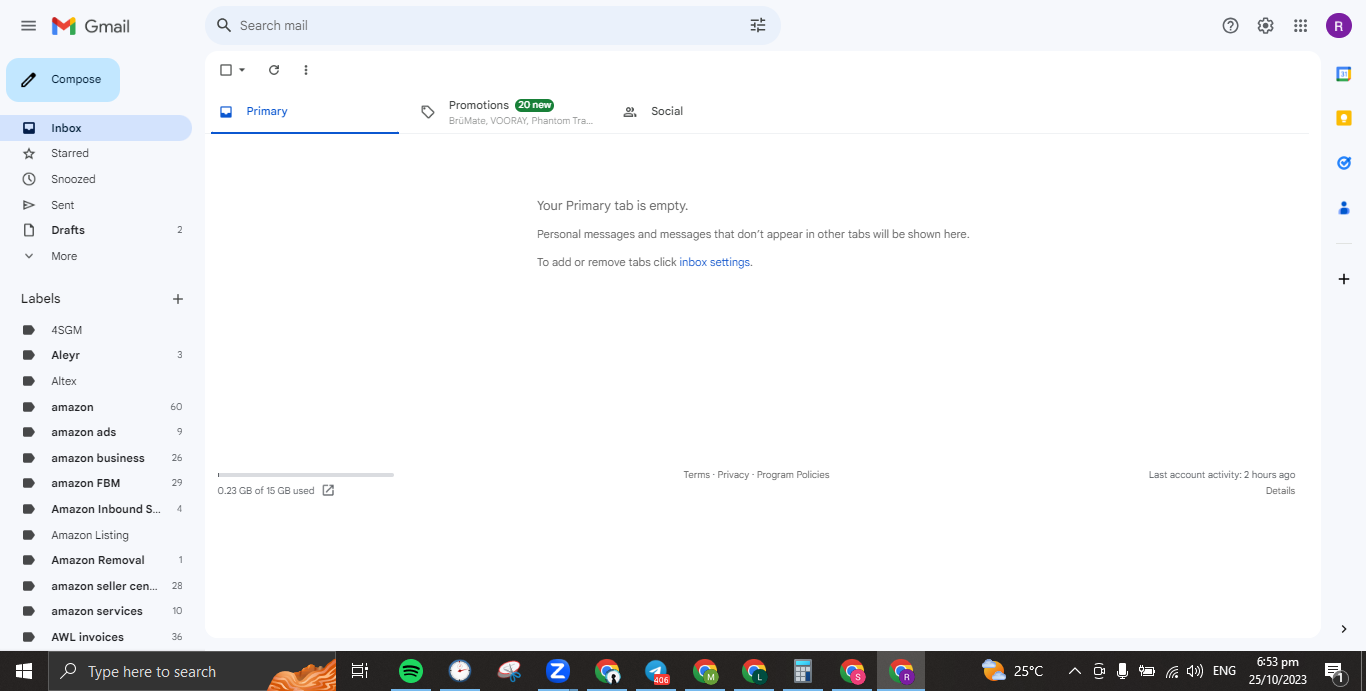This screenshot has width=1366, height=691.
Task: Open the Privacy link
Action: coord(733,475)
